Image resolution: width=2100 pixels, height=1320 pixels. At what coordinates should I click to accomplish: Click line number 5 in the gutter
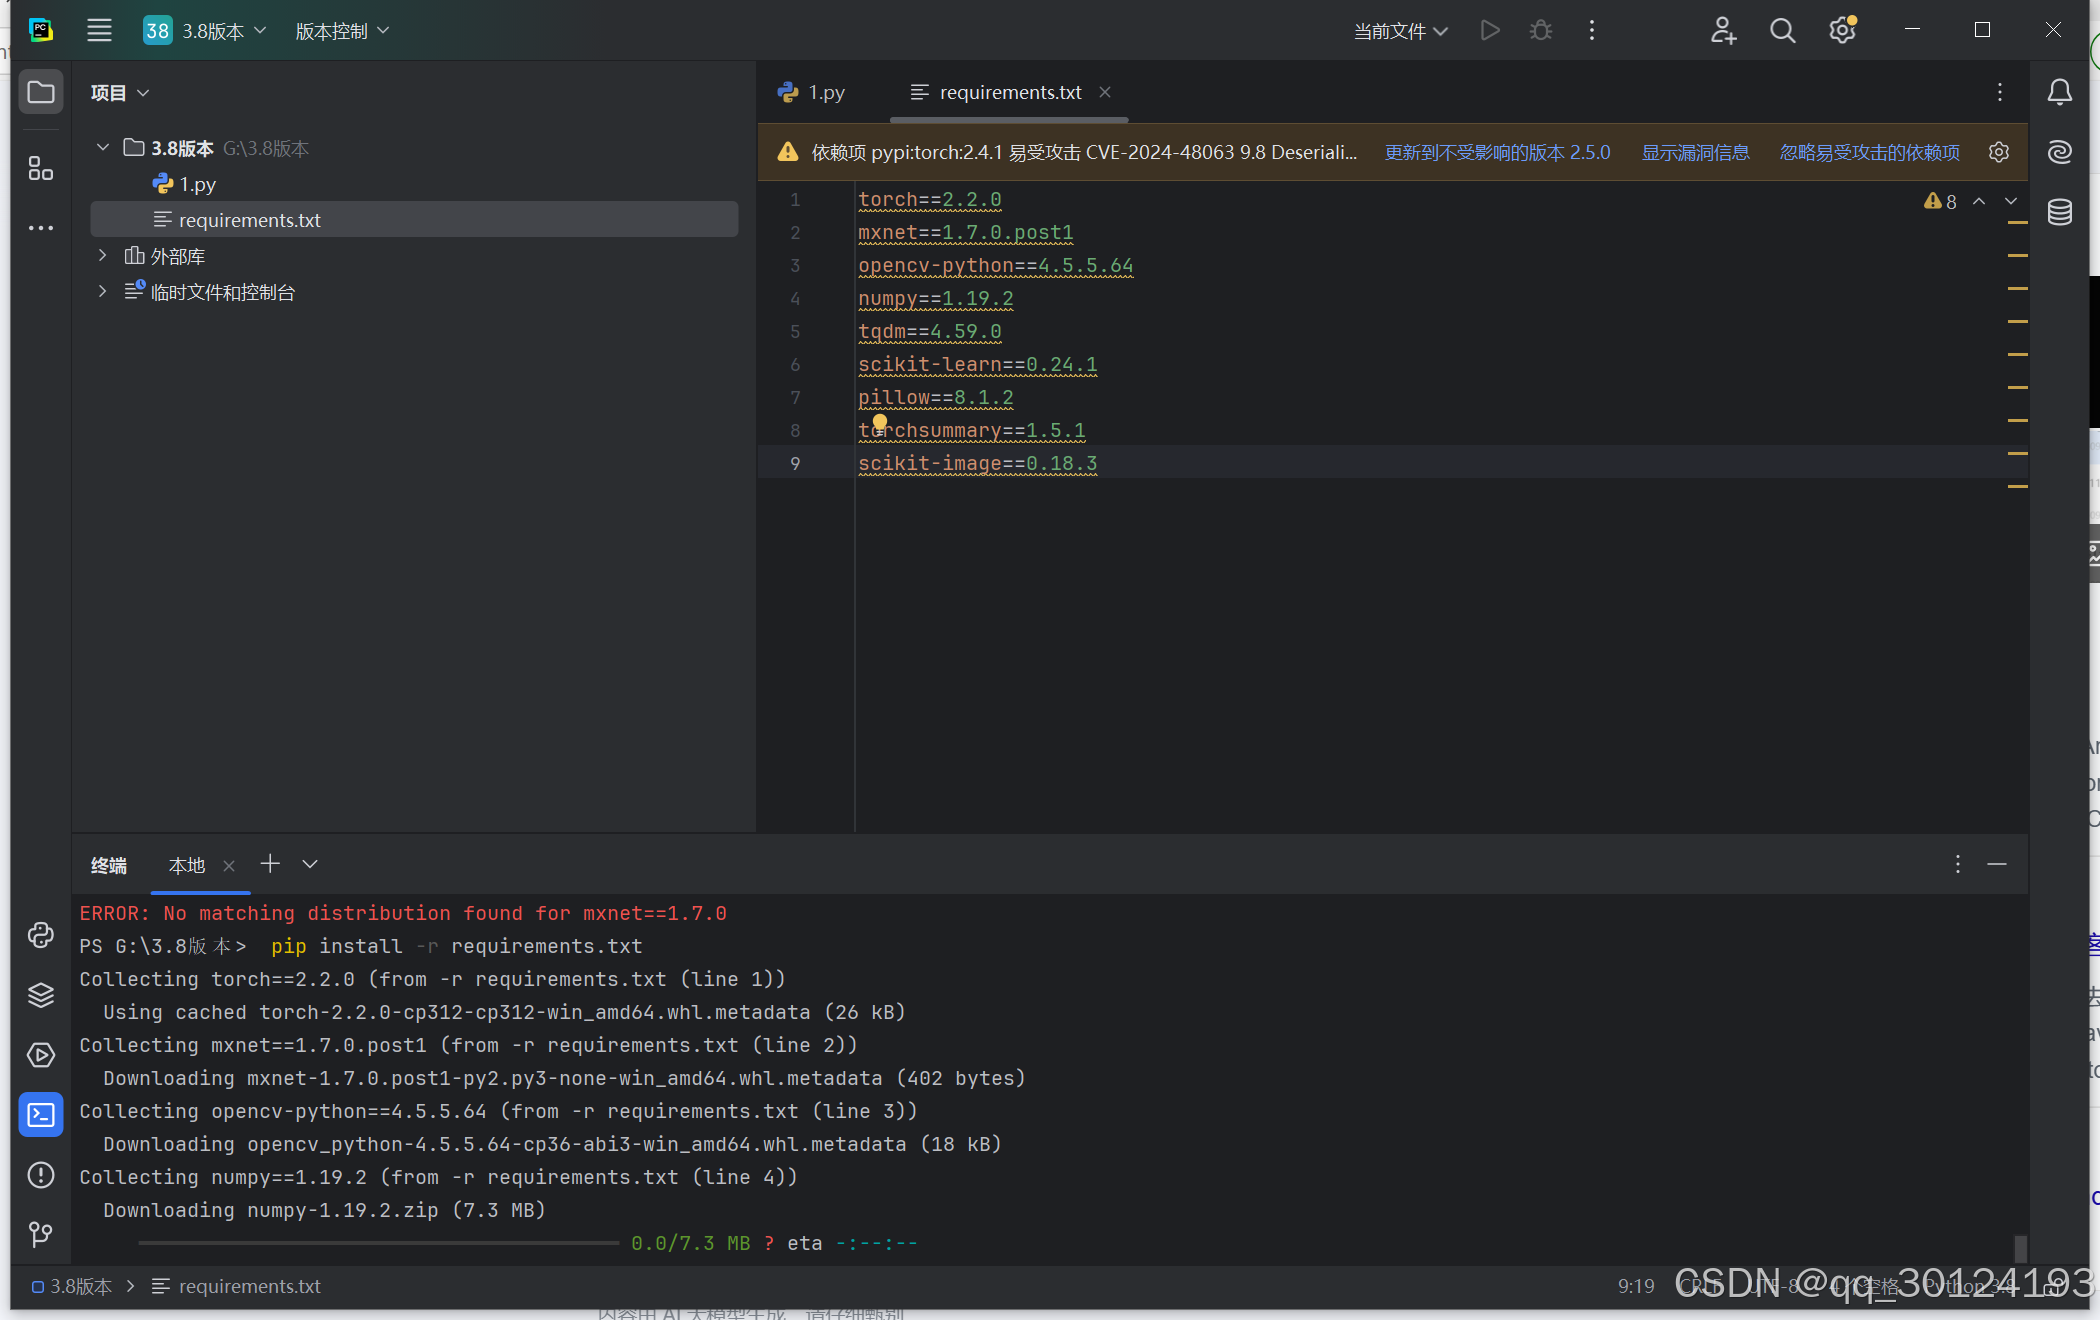coord(795,332)
